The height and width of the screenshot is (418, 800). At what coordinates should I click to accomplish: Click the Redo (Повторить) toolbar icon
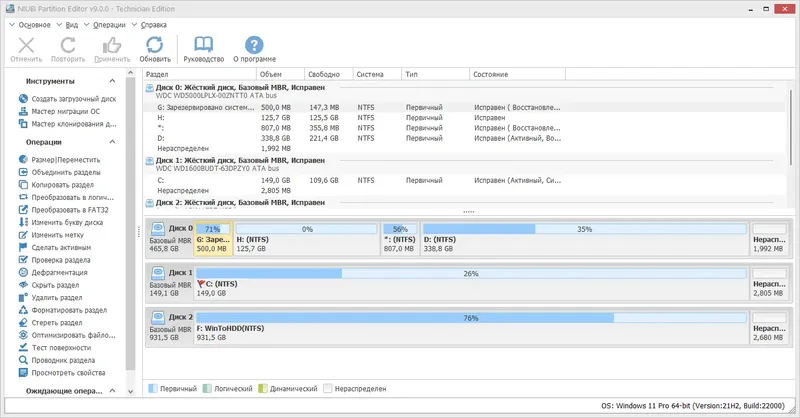coord(68,45)
